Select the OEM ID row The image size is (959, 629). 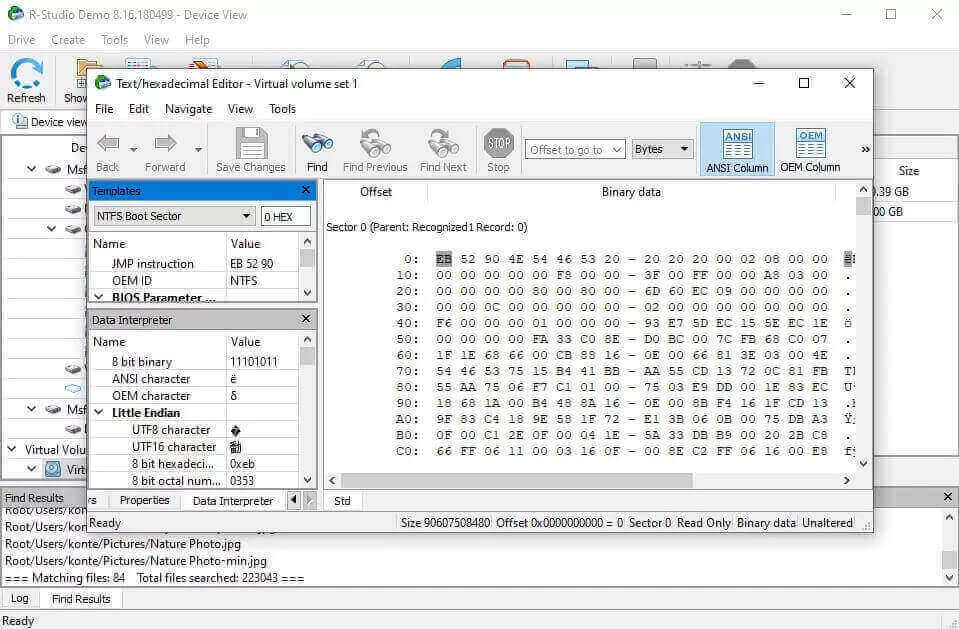(x=195, y=281)
